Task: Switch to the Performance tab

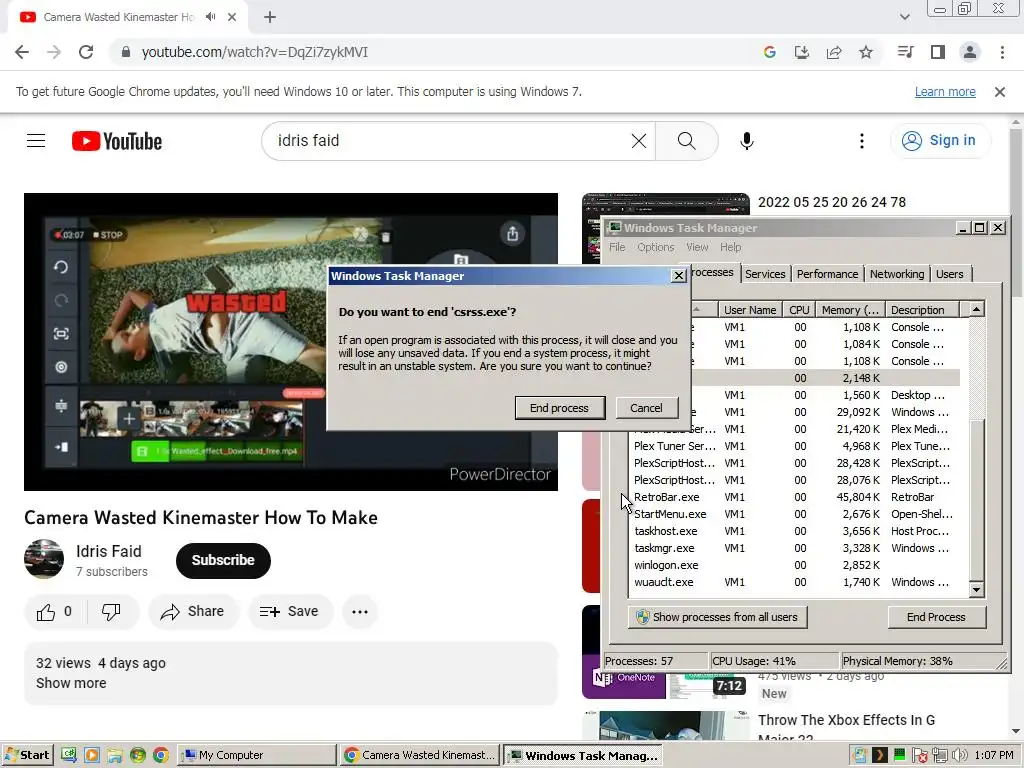Action: pyautogui.click(x=827, y=274)
